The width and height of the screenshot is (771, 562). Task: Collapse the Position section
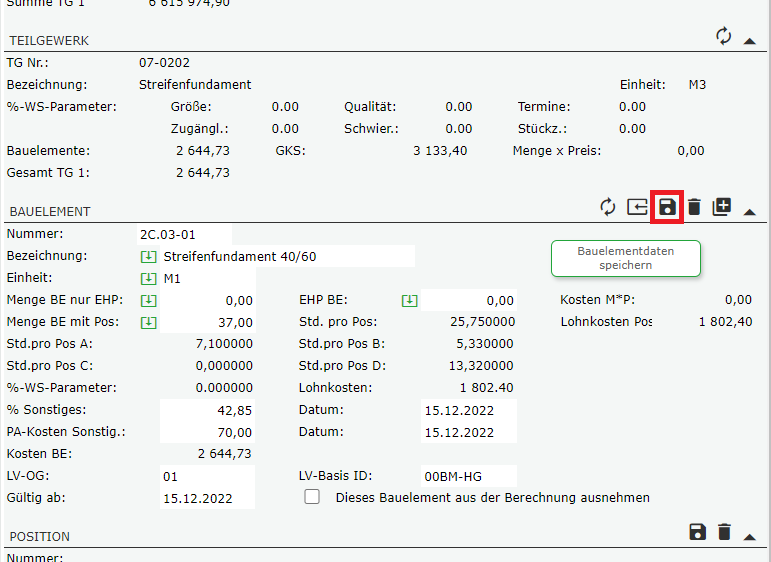[x=749, y=536]
